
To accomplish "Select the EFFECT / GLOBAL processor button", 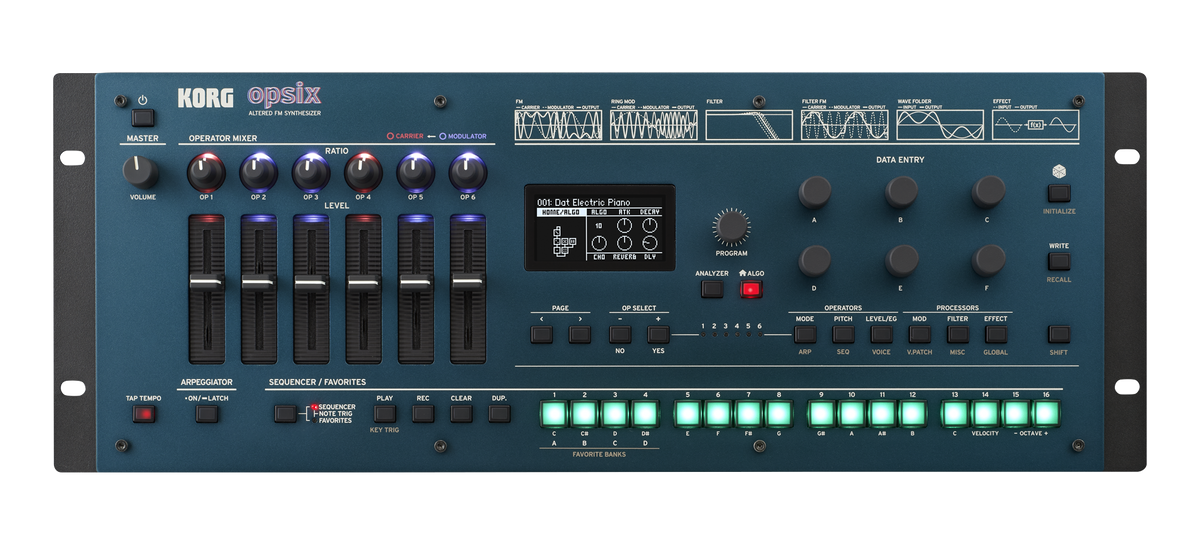I will pyautogui.click(x=996, y=334).
